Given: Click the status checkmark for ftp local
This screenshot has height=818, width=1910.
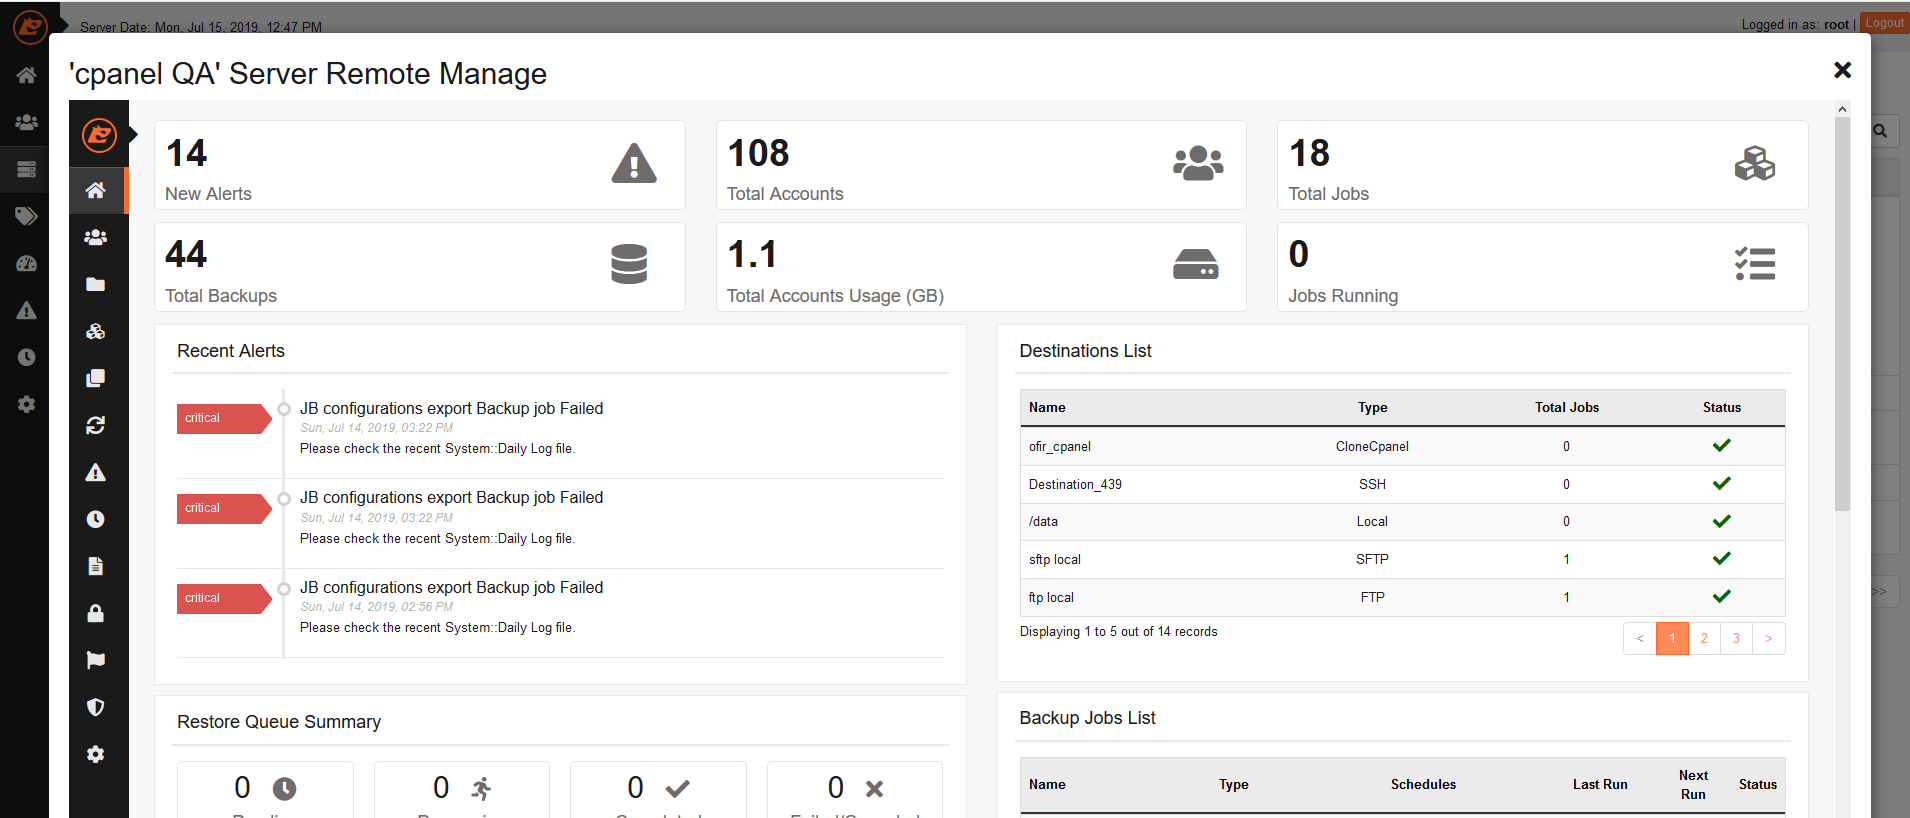Looking at the screenshot, I should pyautogui.click(x=1721, y=596).
